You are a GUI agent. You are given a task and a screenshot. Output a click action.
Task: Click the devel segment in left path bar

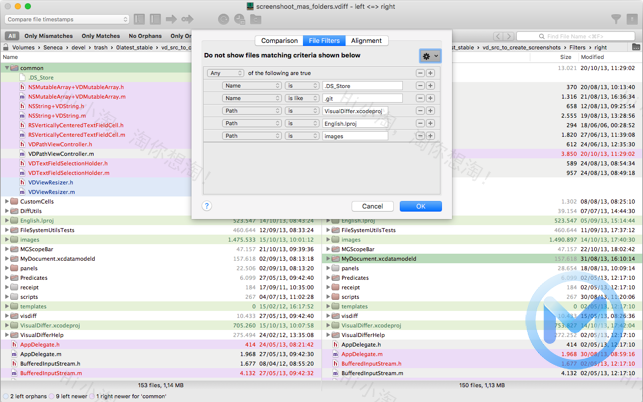[x=78, y=47]
